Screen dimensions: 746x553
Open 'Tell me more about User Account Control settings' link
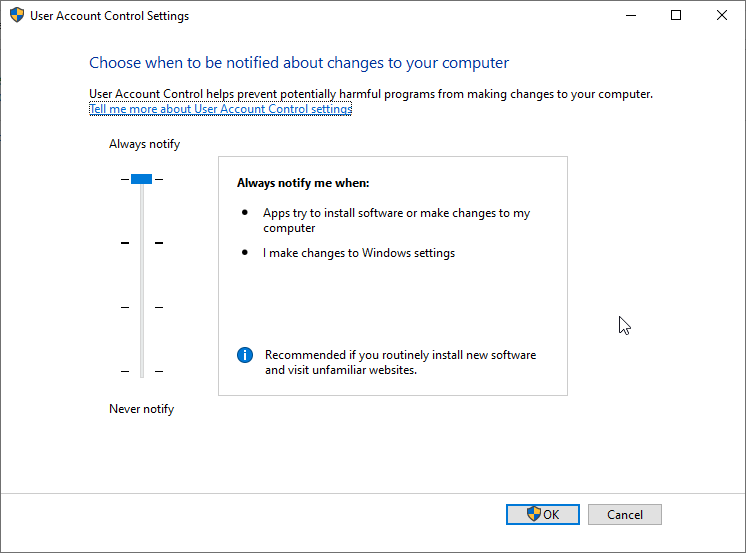(220, 109)
